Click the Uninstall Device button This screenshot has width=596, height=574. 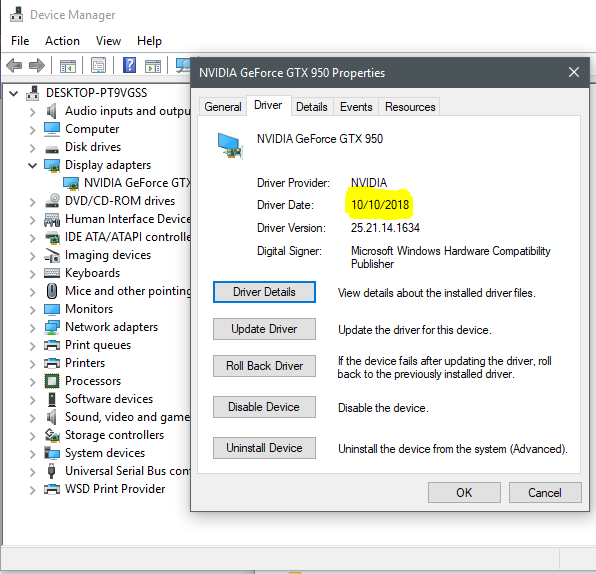[264, 448]
